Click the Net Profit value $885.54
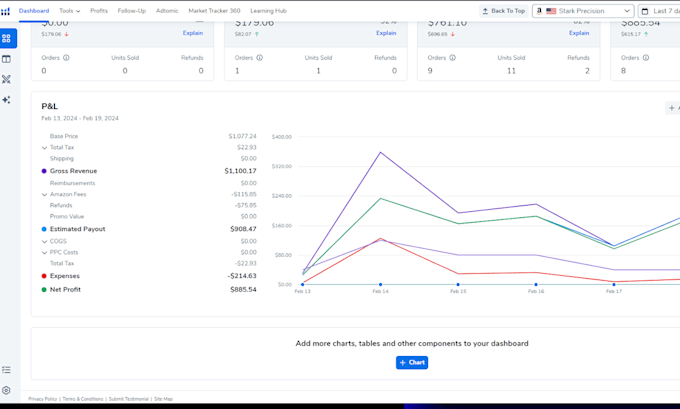 pyautogui.click(x=243, y=290)
